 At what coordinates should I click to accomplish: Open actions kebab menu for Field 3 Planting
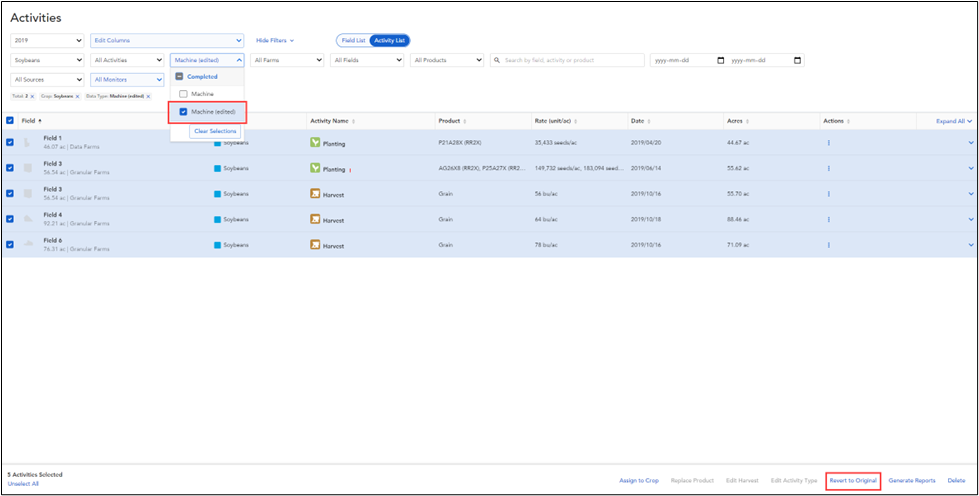tap(829, 169)
